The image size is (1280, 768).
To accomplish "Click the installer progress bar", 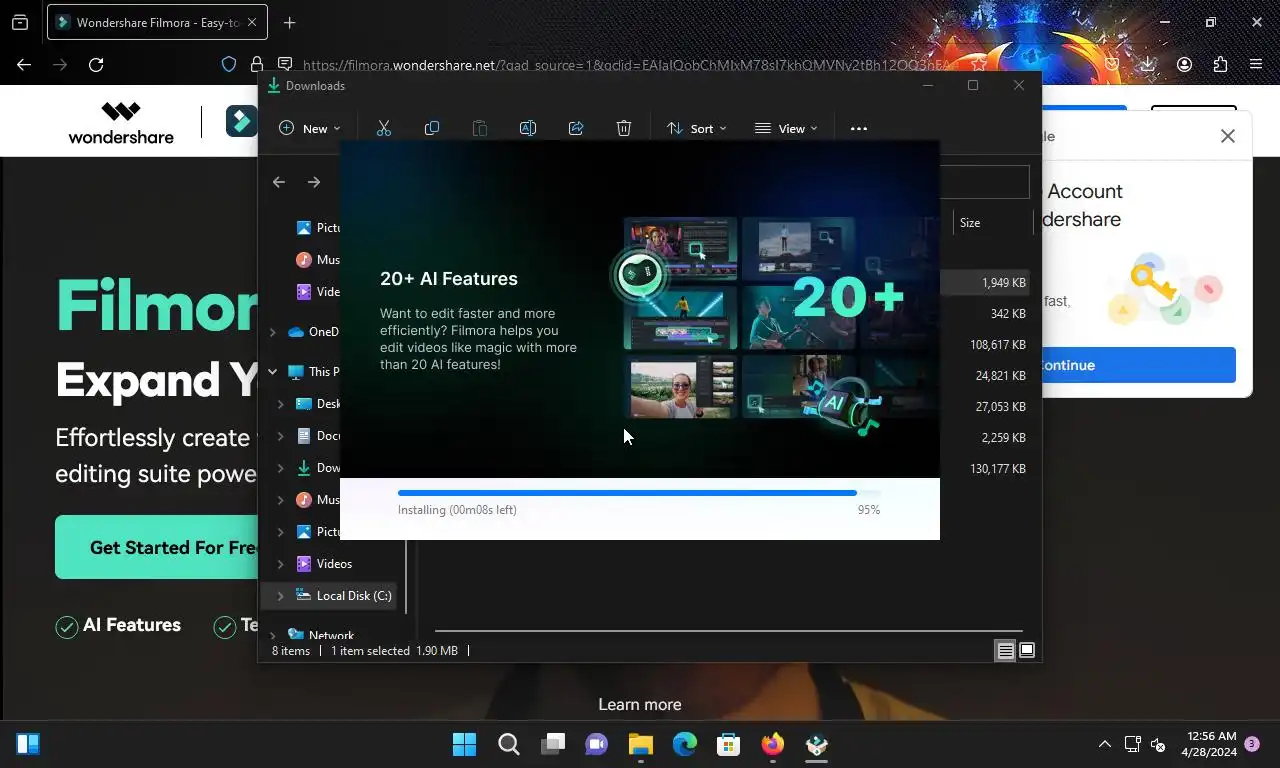I will [x=639, y=493].
